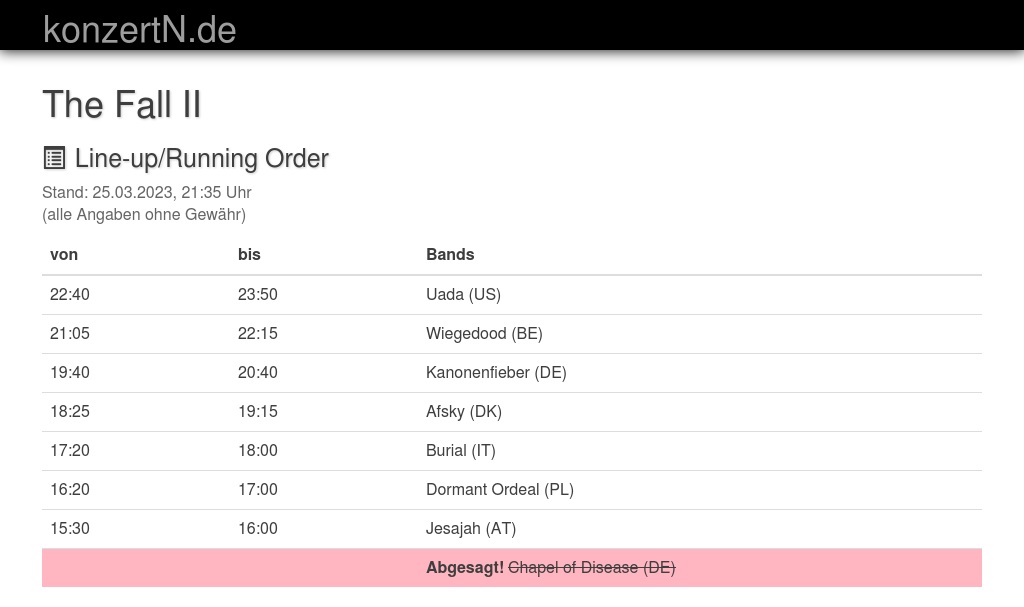Click the 23:50 end time cell

click(258, 294)
